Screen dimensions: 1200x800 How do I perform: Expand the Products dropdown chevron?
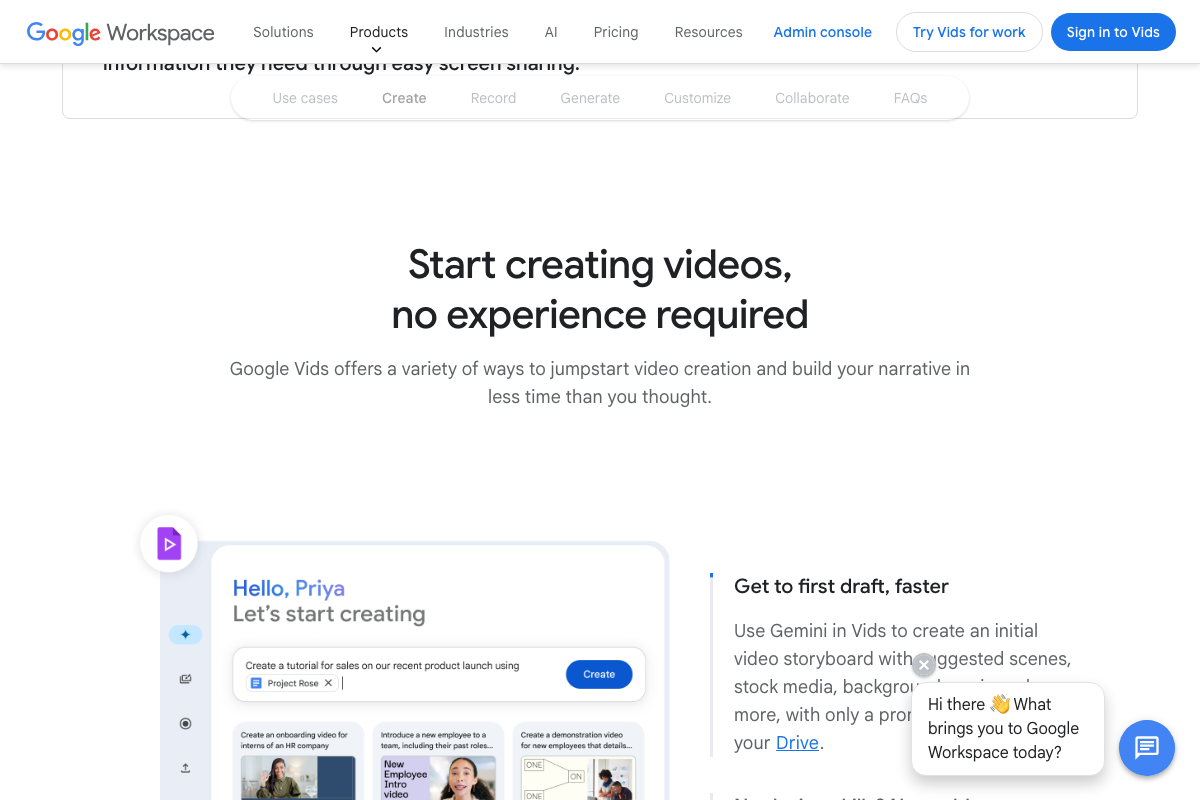pyautogui.click(x=377, y=49)
